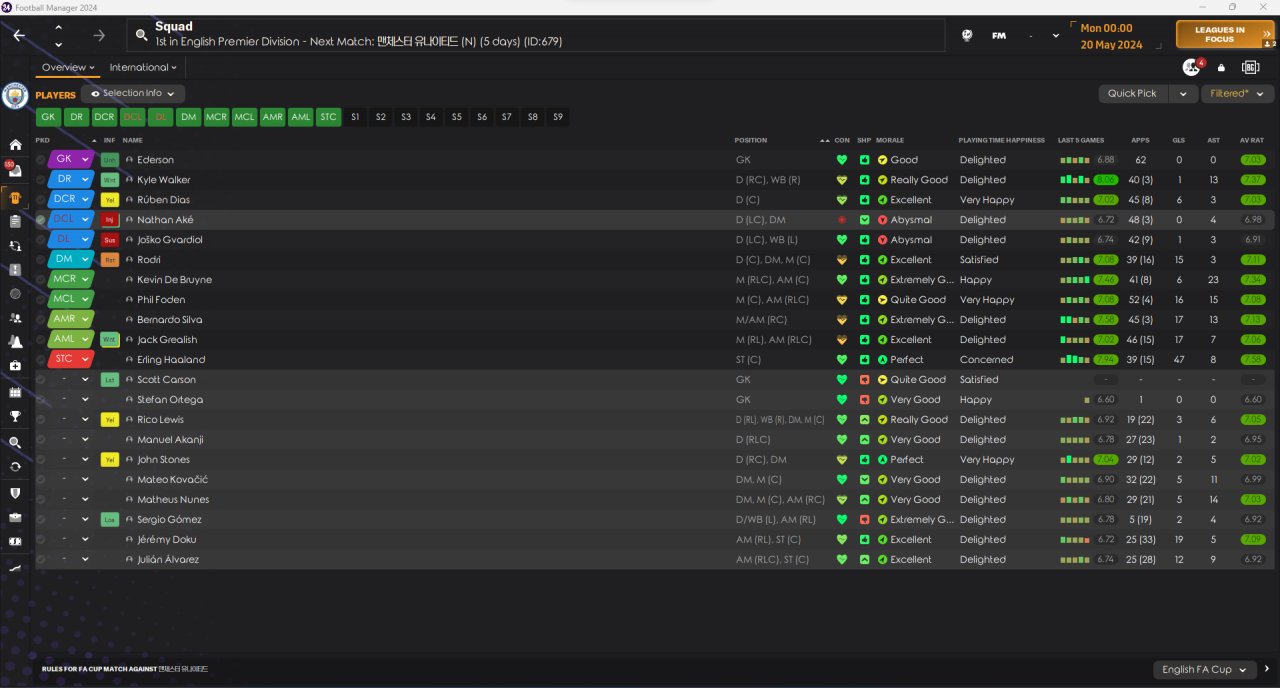This screenshot has width=1280, height=688.
Task: Open the Overview dropdown tab
Action: click(x=68, y=68)
